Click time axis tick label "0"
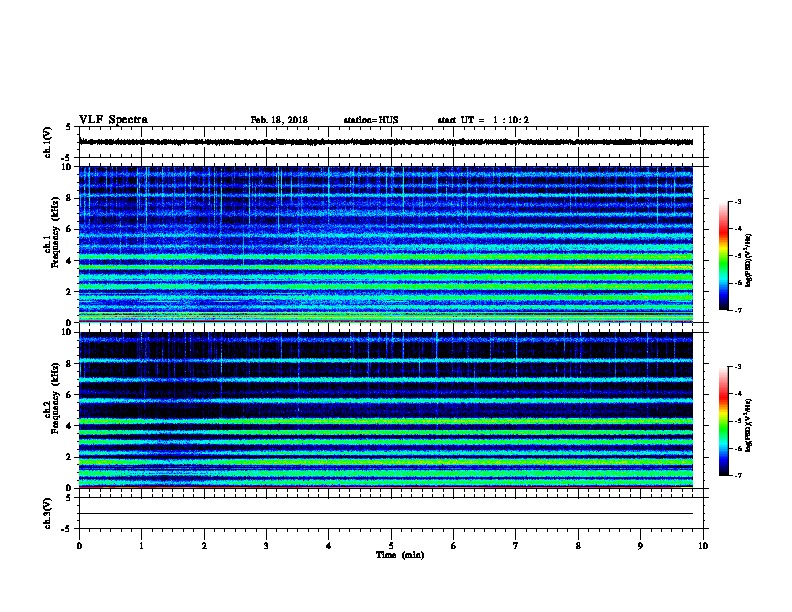792x612 pixels. pos(79,546)
